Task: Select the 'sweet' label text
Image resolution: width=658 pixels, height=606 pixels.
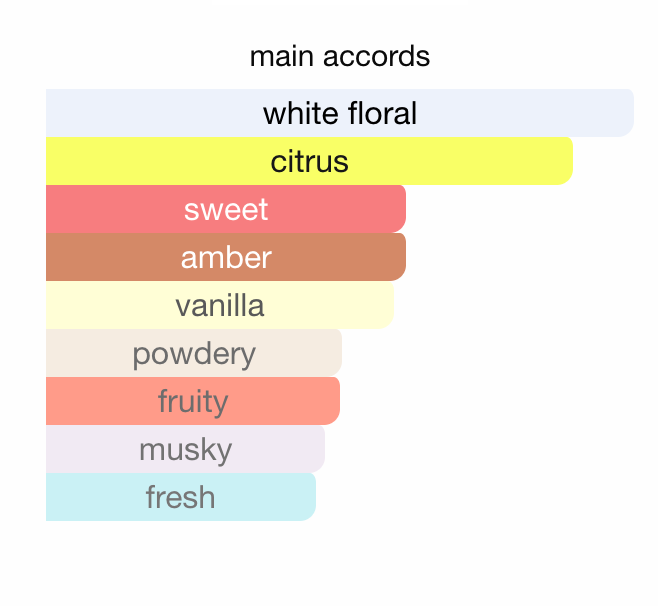Action: [226, 209]
